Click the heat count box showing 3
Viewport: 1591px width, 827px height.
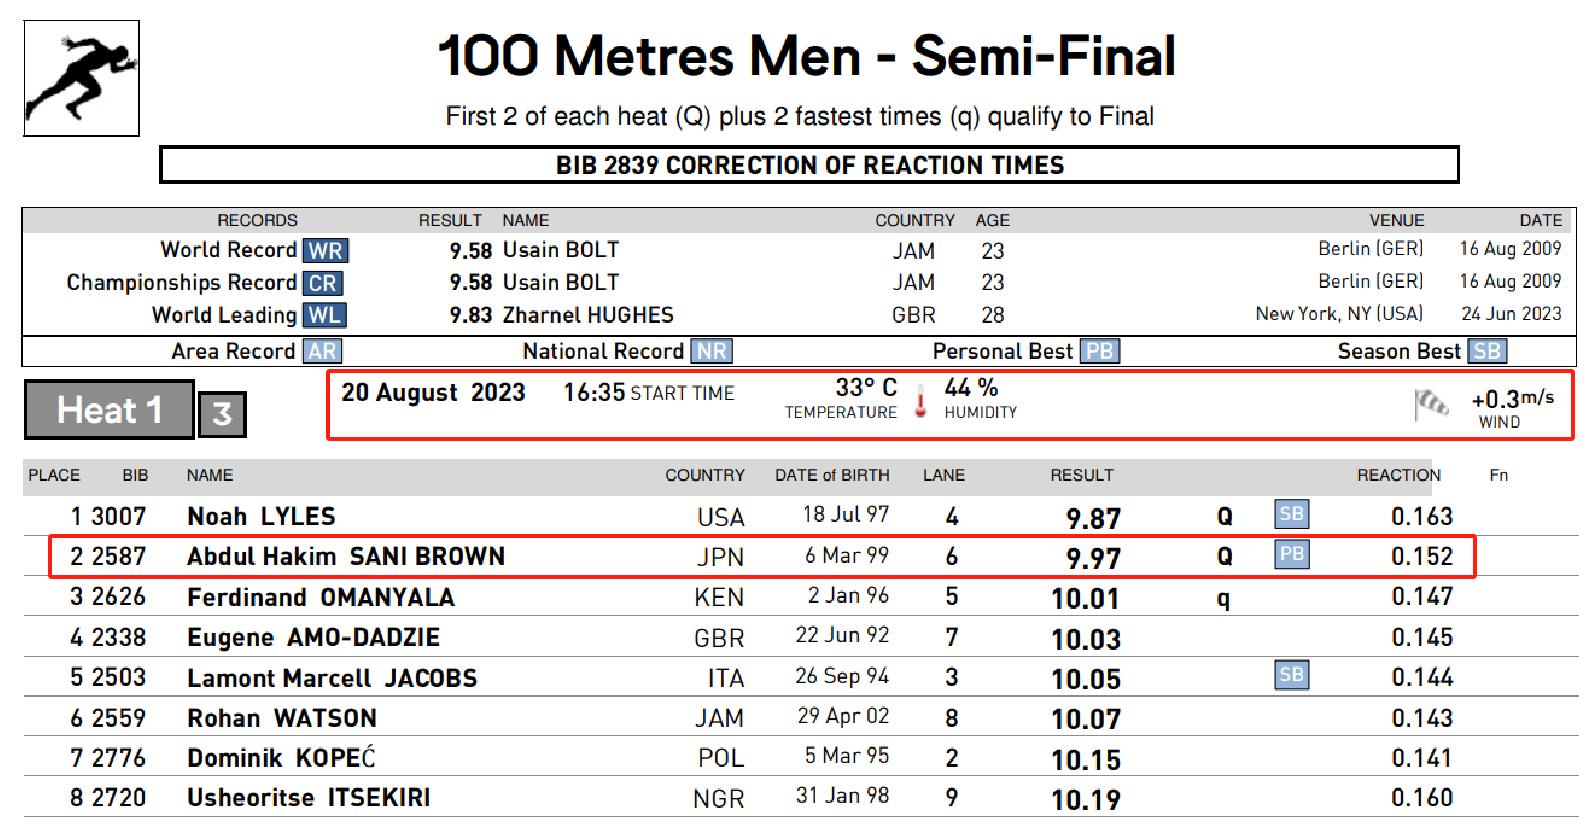pyautogui.click(x=222, y=414)
